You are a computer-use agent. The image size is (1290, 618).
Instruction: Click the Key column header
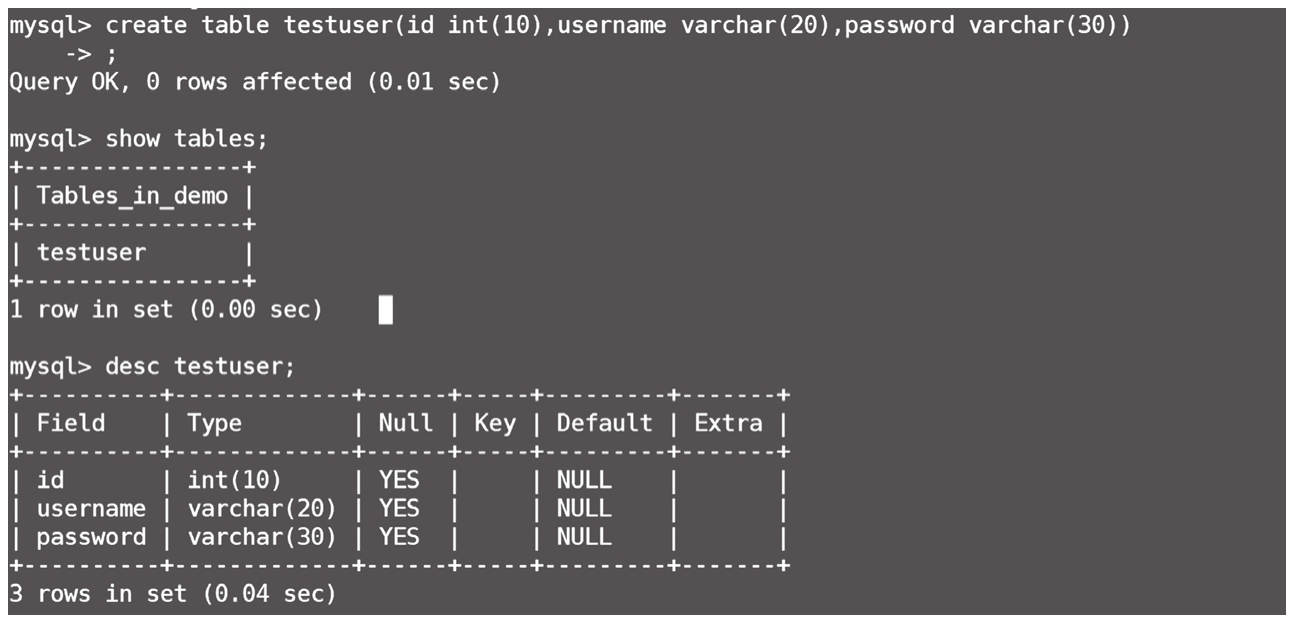(x=494, y=424)
